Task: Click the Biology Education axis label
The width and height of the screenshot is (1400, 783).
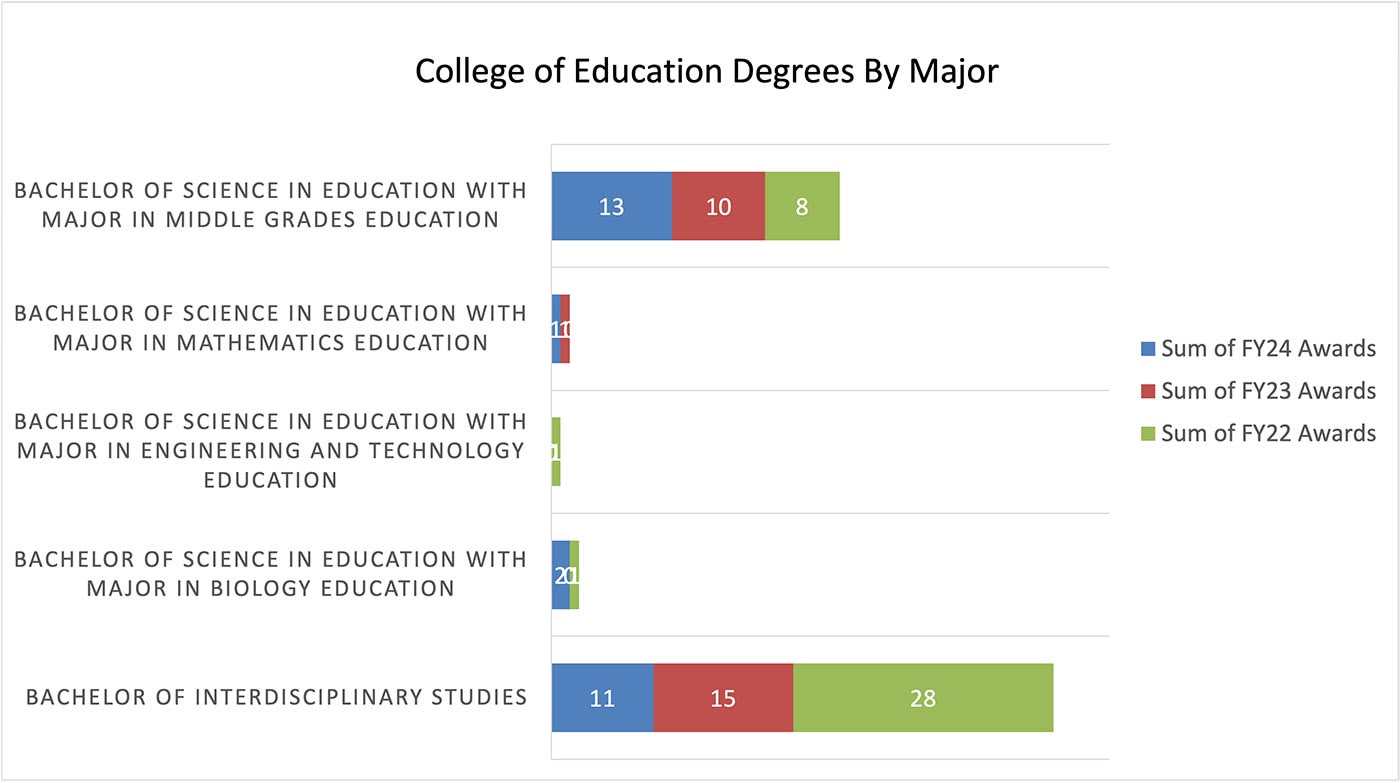Action: pos(270,574)
